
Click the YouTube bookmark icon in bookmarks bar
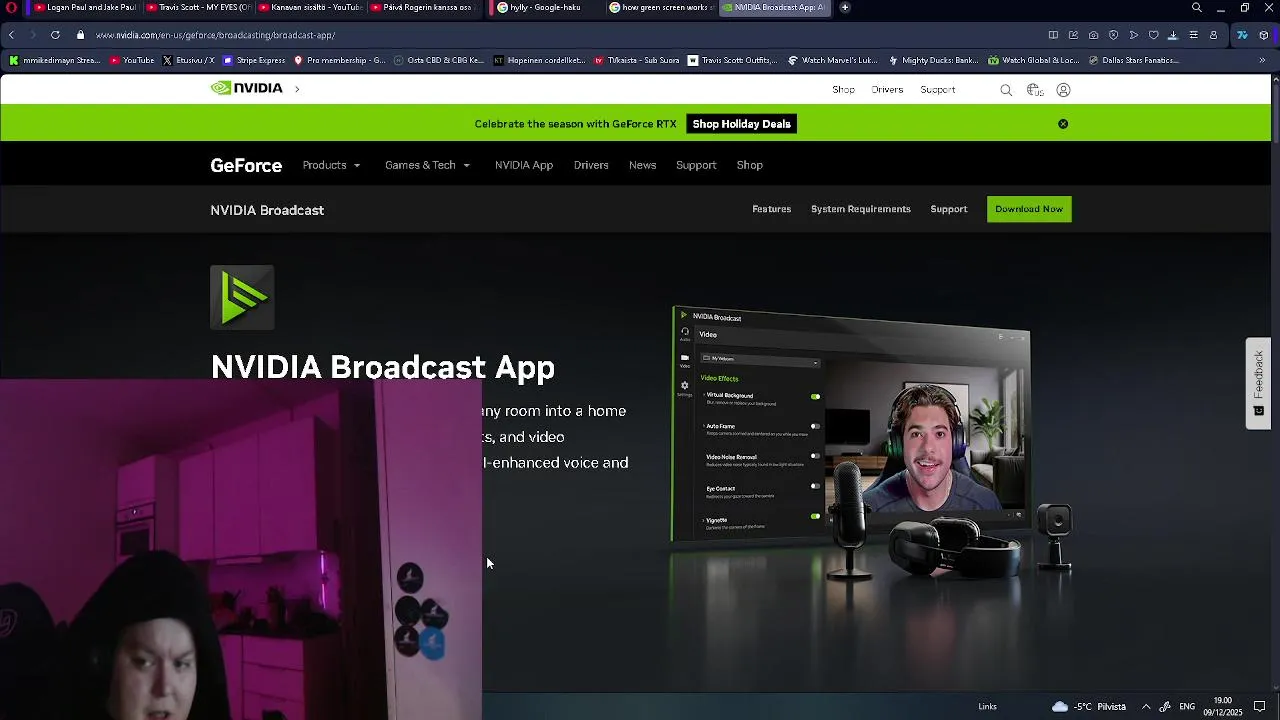(115, 60)
